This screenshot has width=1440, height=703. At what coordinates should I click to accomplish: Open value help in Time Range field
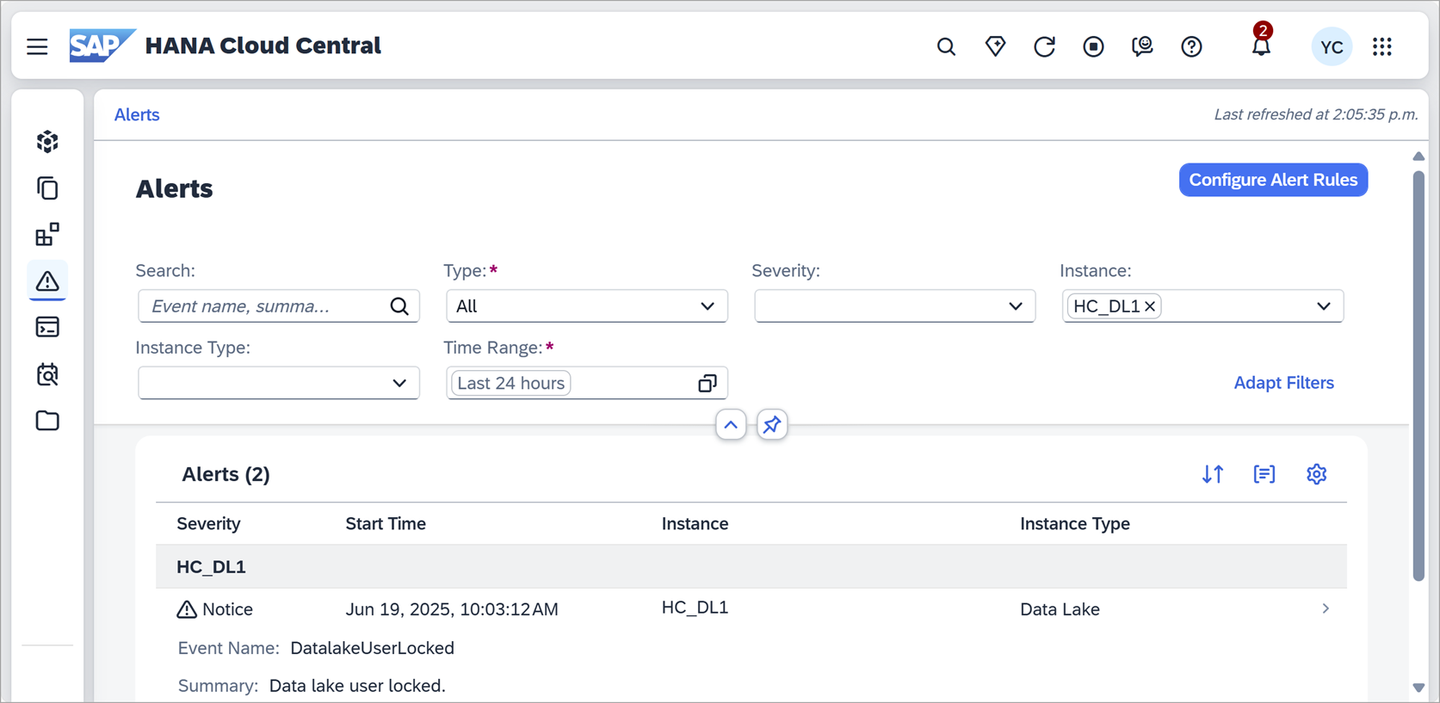click(x=707, y=383)
